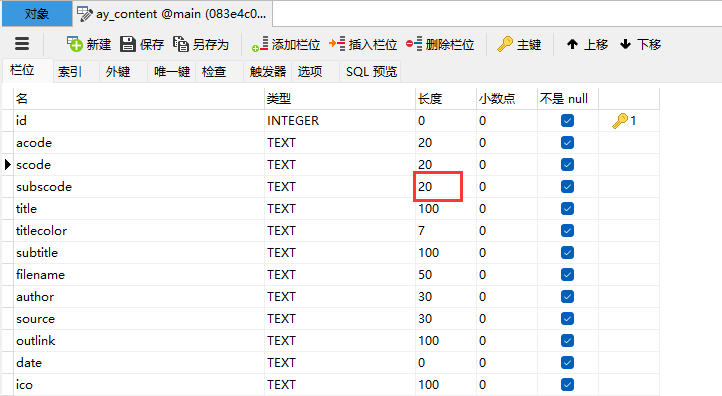Switch to the 对象 objects tab

37,14
